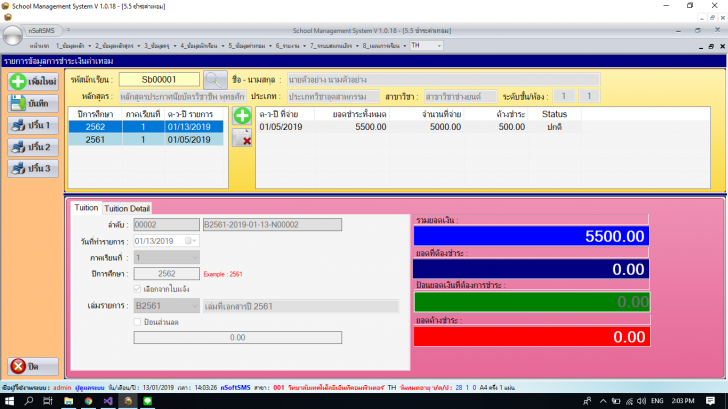
Task: Click the magnifier search icon beside student ID
Action: (x=215, y=80)
